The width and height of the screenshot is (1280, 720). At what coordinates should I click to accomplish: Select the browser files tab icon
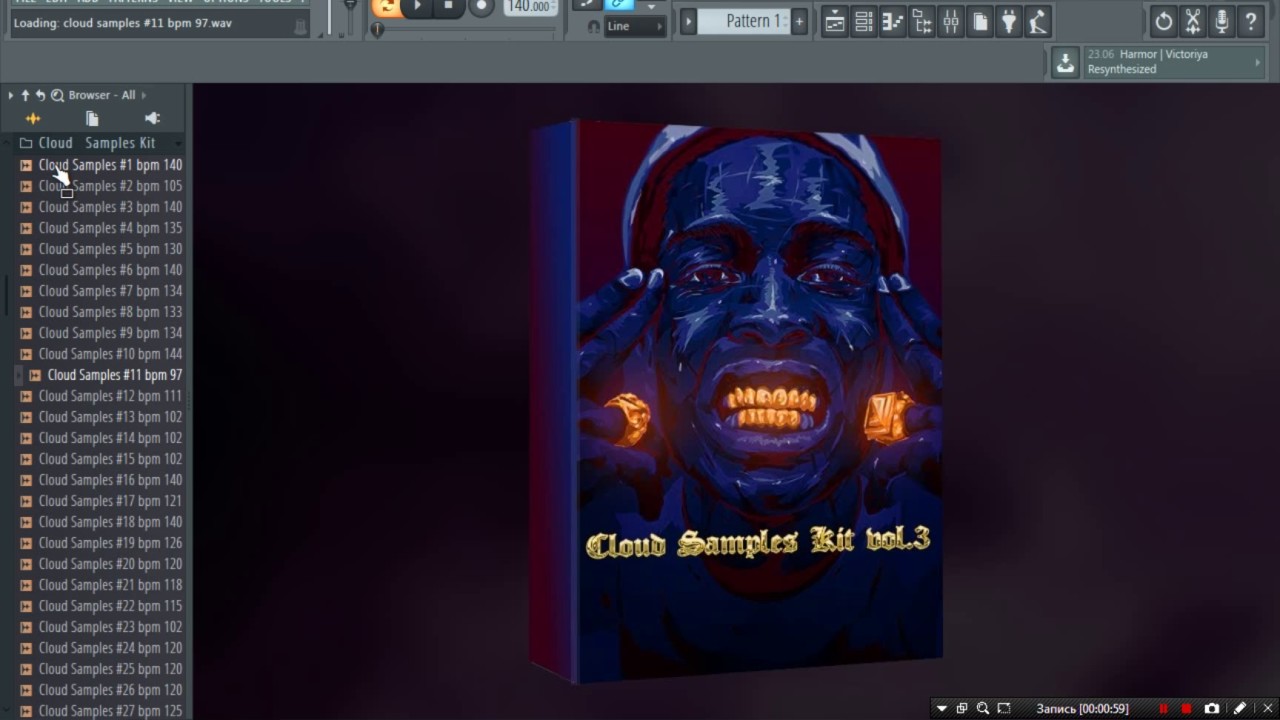click(92, 118)
